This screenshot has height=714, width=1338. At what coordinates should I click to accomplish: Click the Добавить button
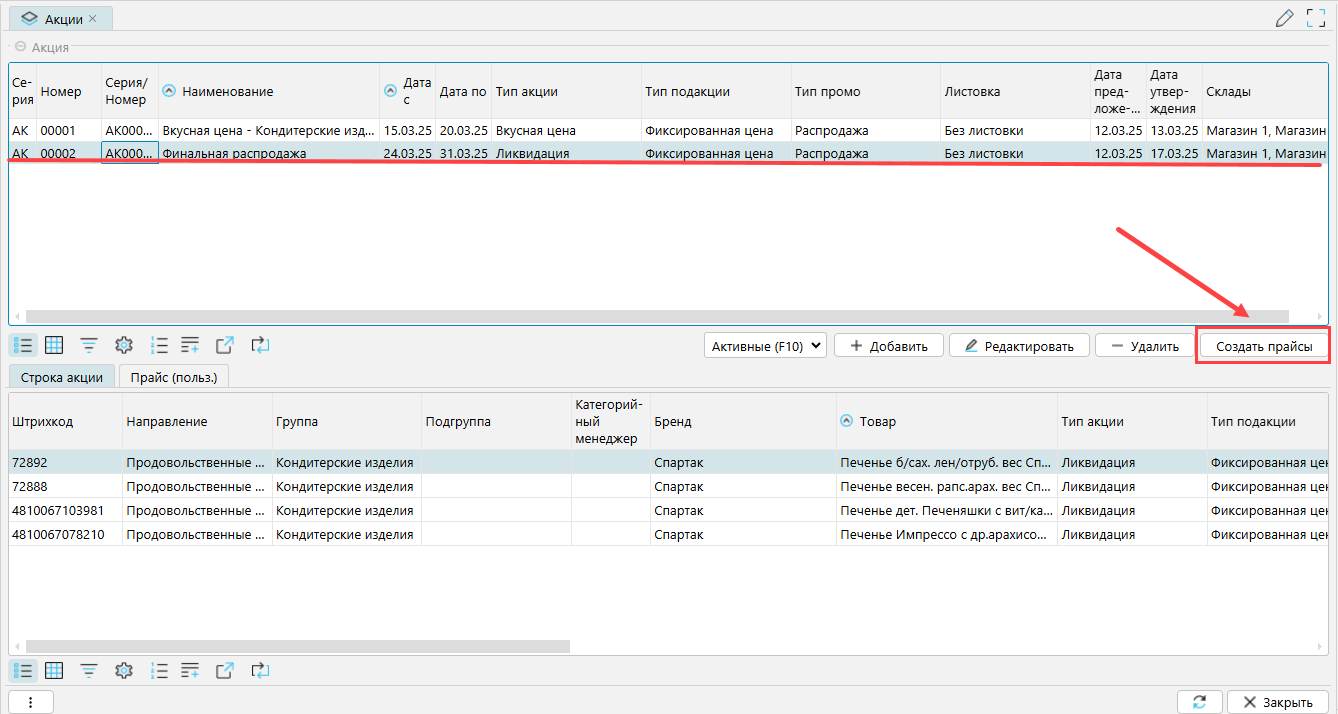[x=888, y=346]
